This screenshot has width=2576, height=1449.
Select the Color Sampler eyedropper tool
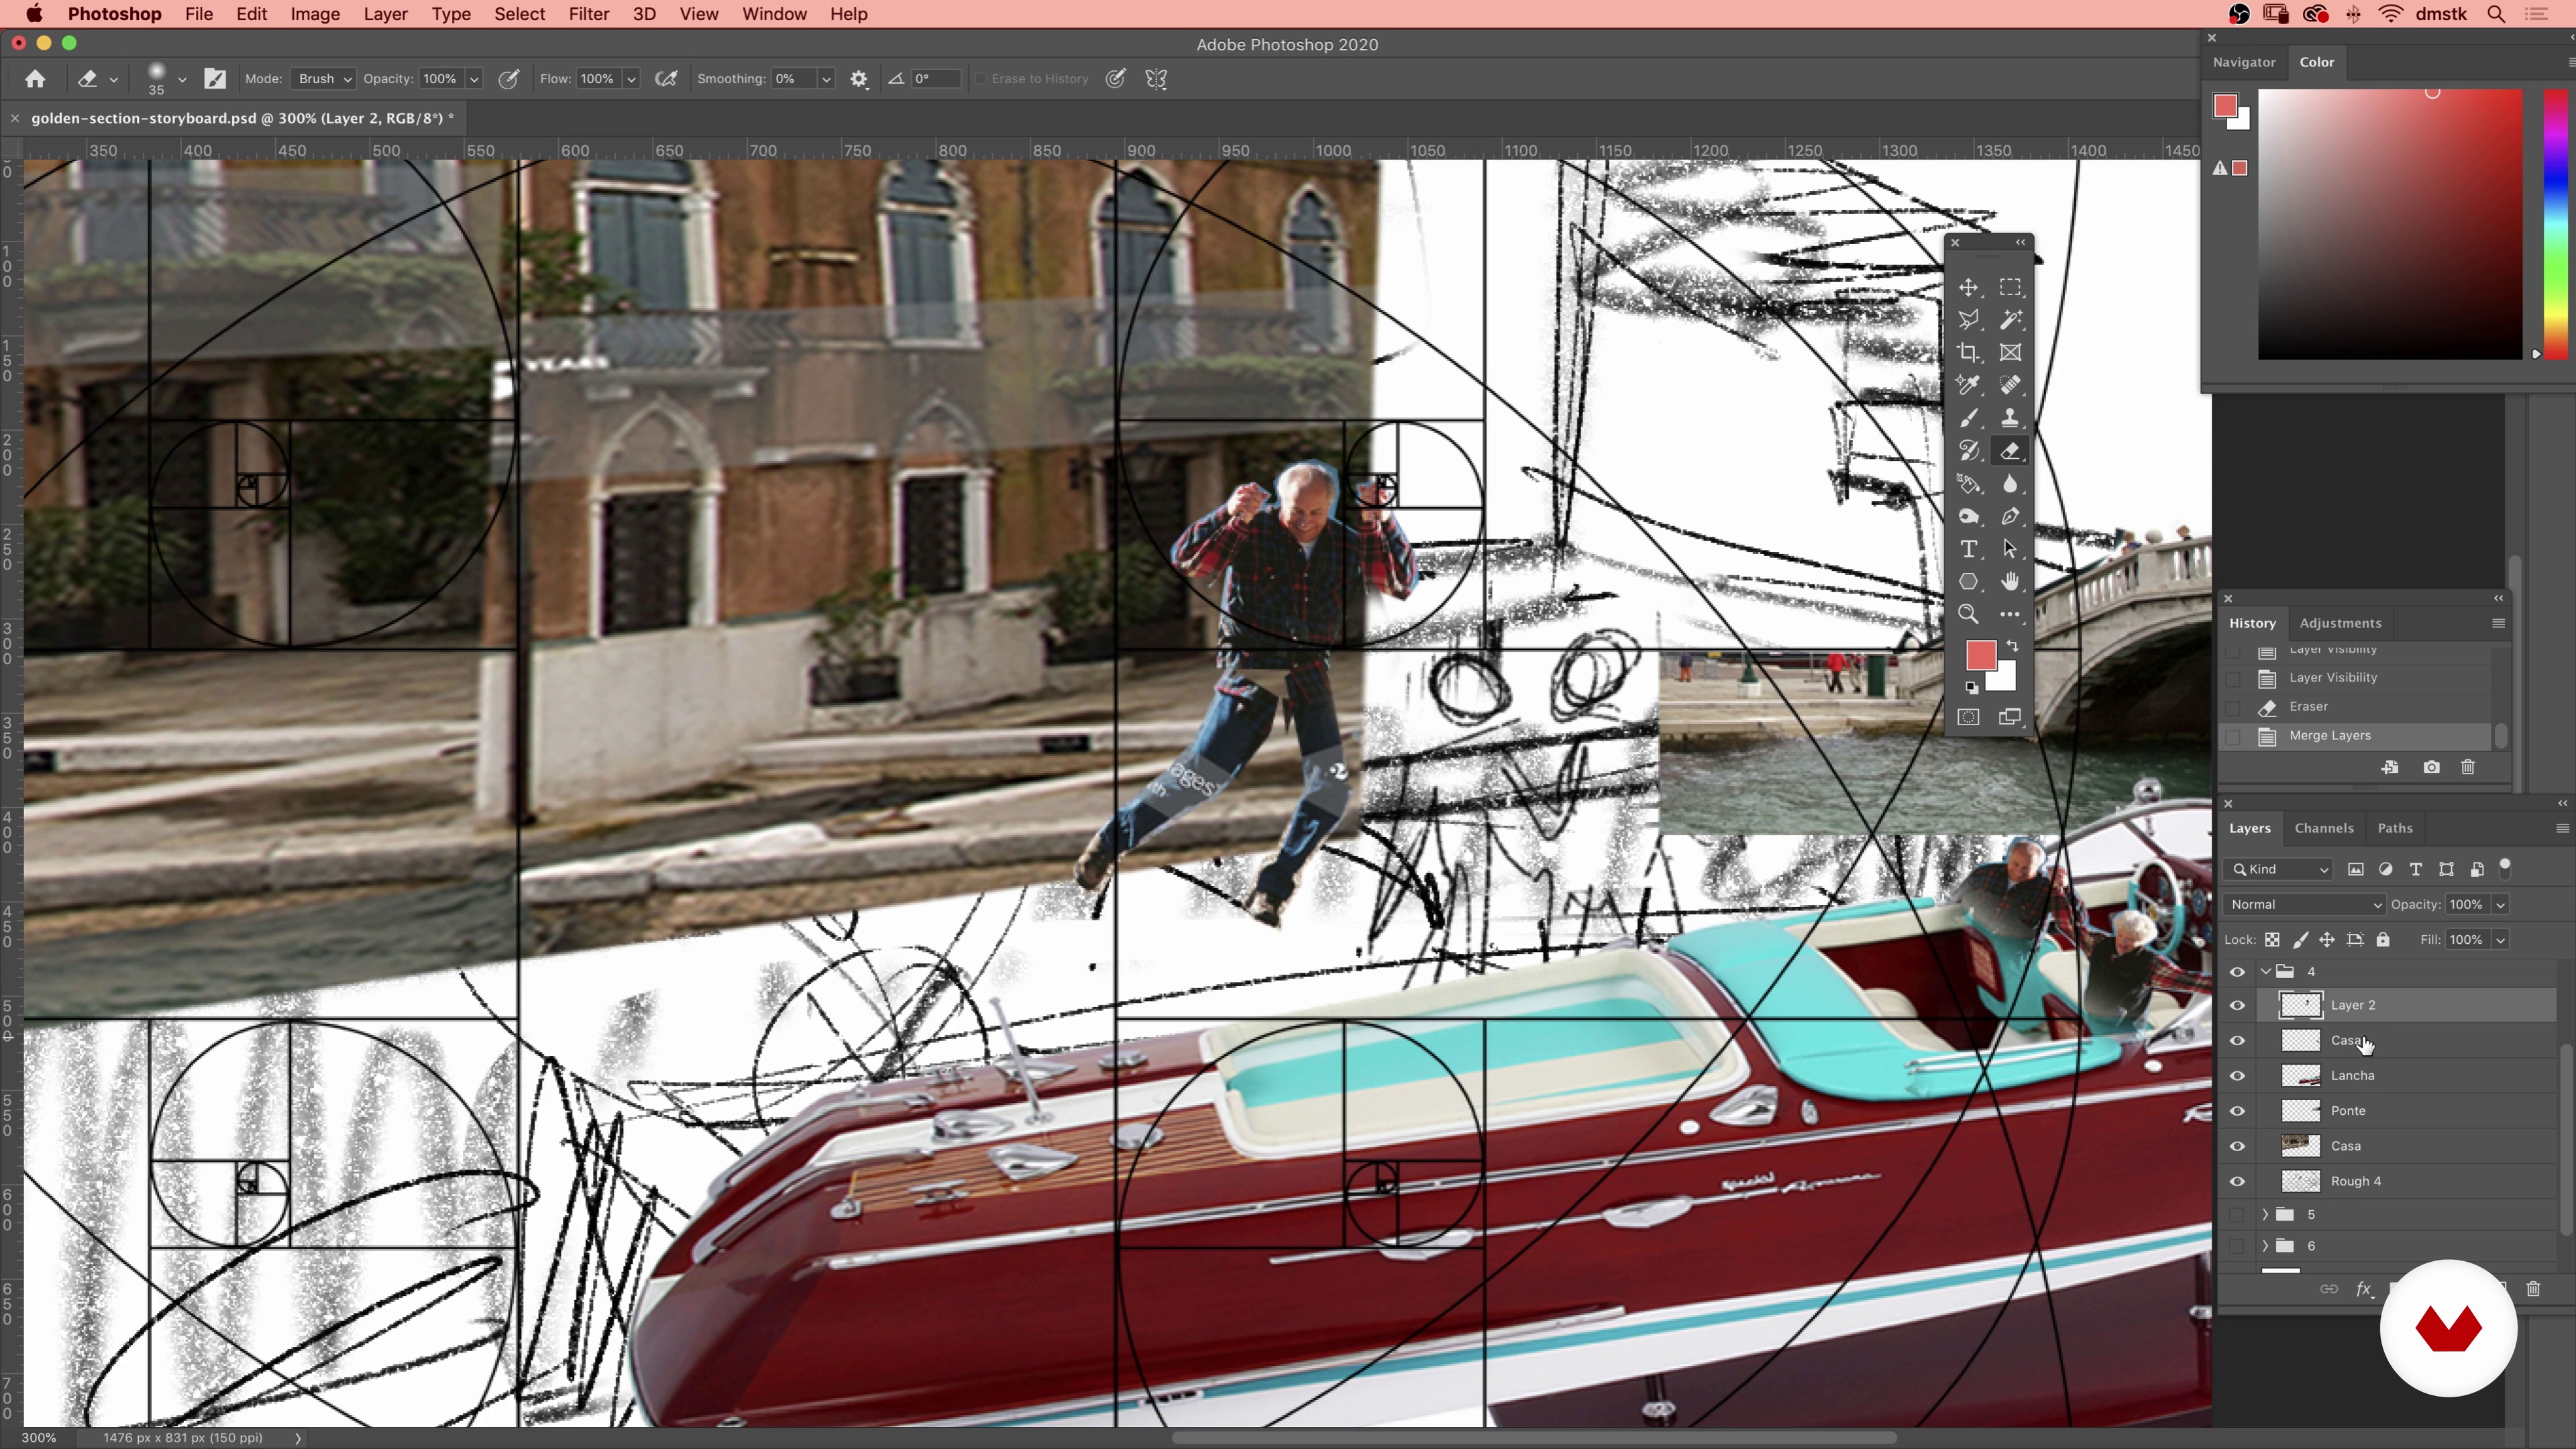coord(1968,385)
